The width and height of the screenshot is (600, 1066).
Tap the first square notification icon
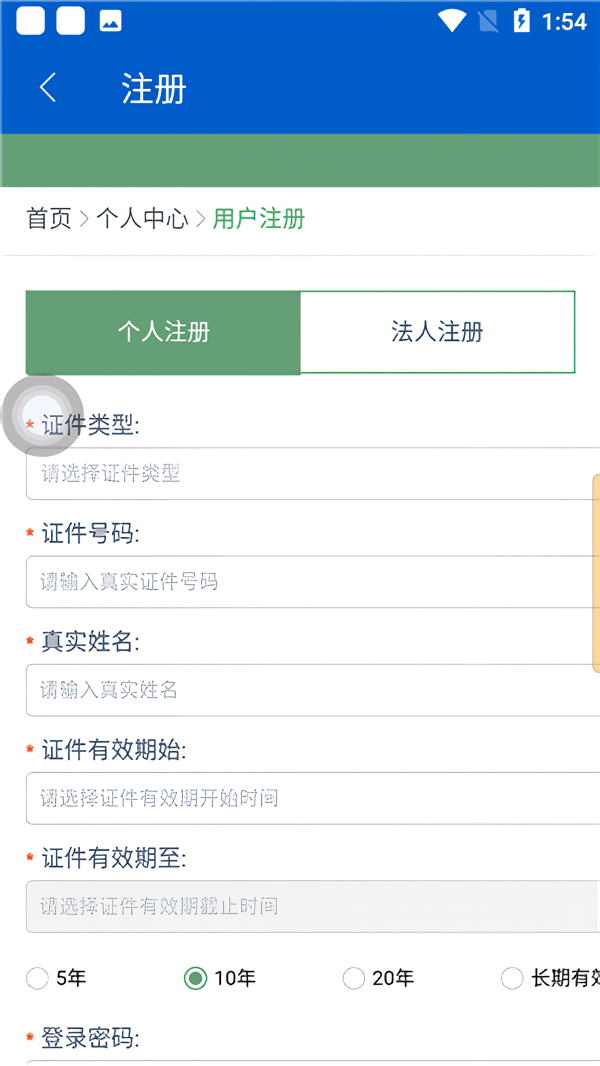click(31, 21)
